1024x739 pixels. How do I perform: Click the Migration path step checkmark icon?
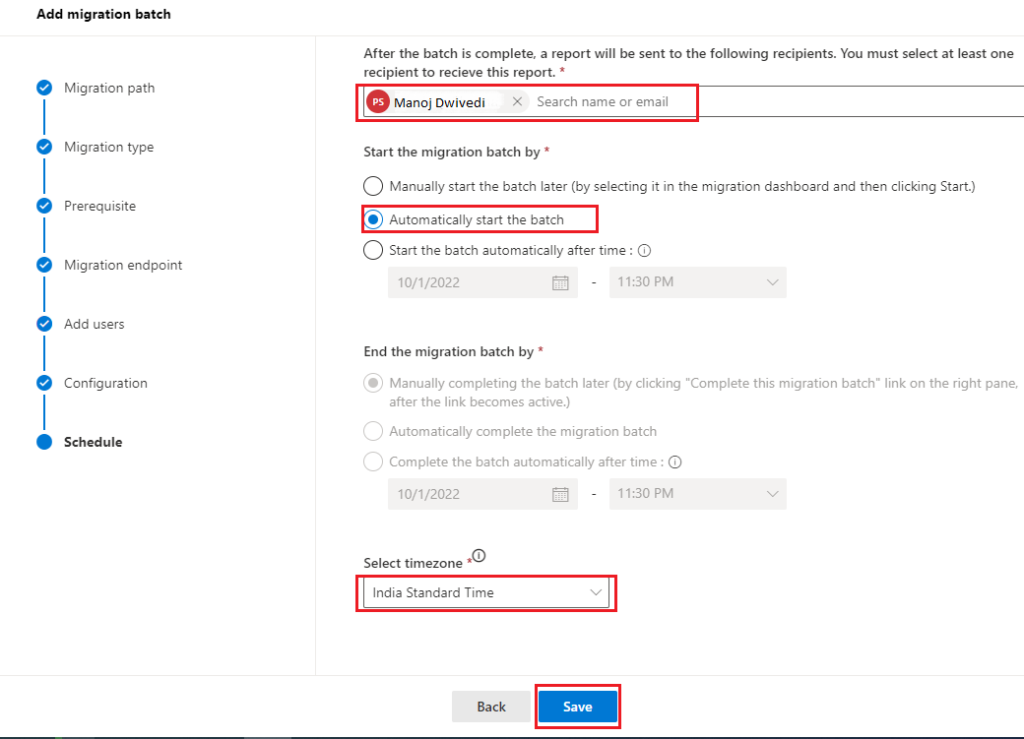44,87
